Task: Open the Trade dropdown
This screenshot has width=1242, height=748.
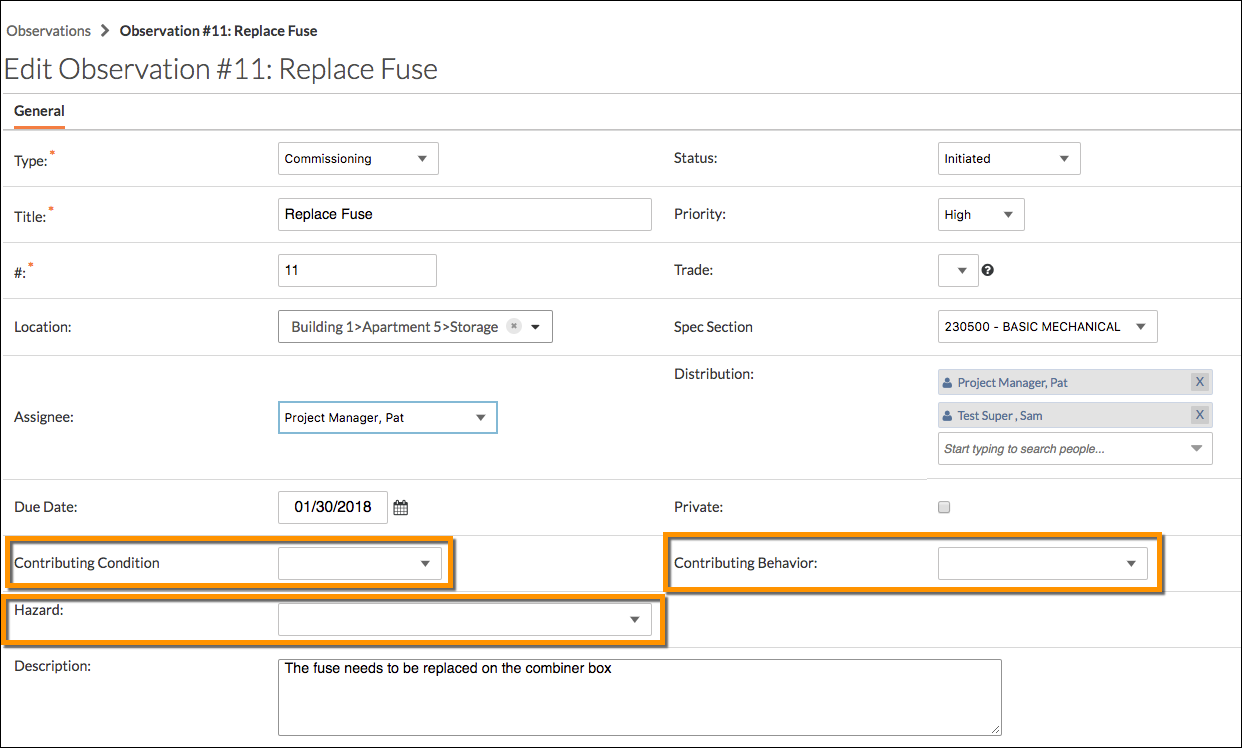Action: coord(958,270)
